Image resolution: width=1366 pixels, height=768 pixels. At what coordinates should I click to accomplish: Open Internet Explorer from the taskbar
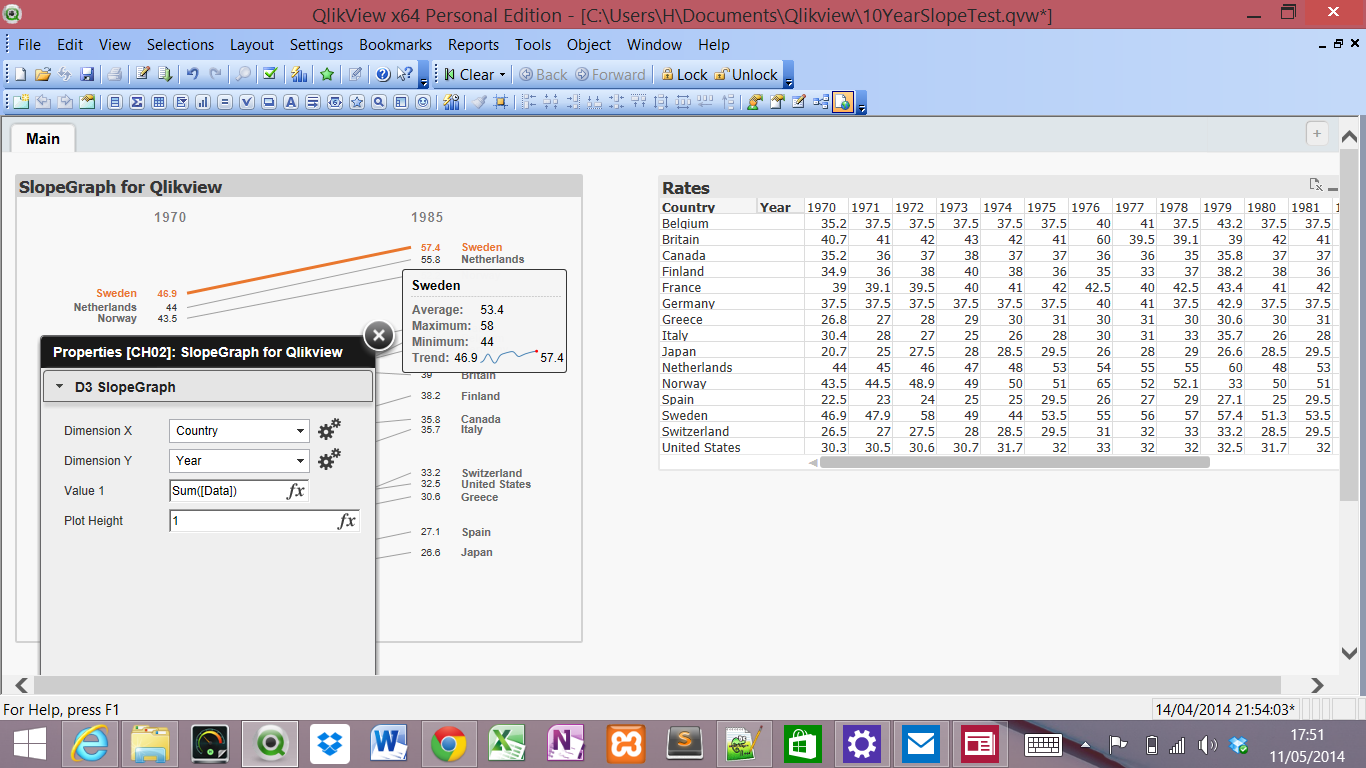[x=90, y=744]
